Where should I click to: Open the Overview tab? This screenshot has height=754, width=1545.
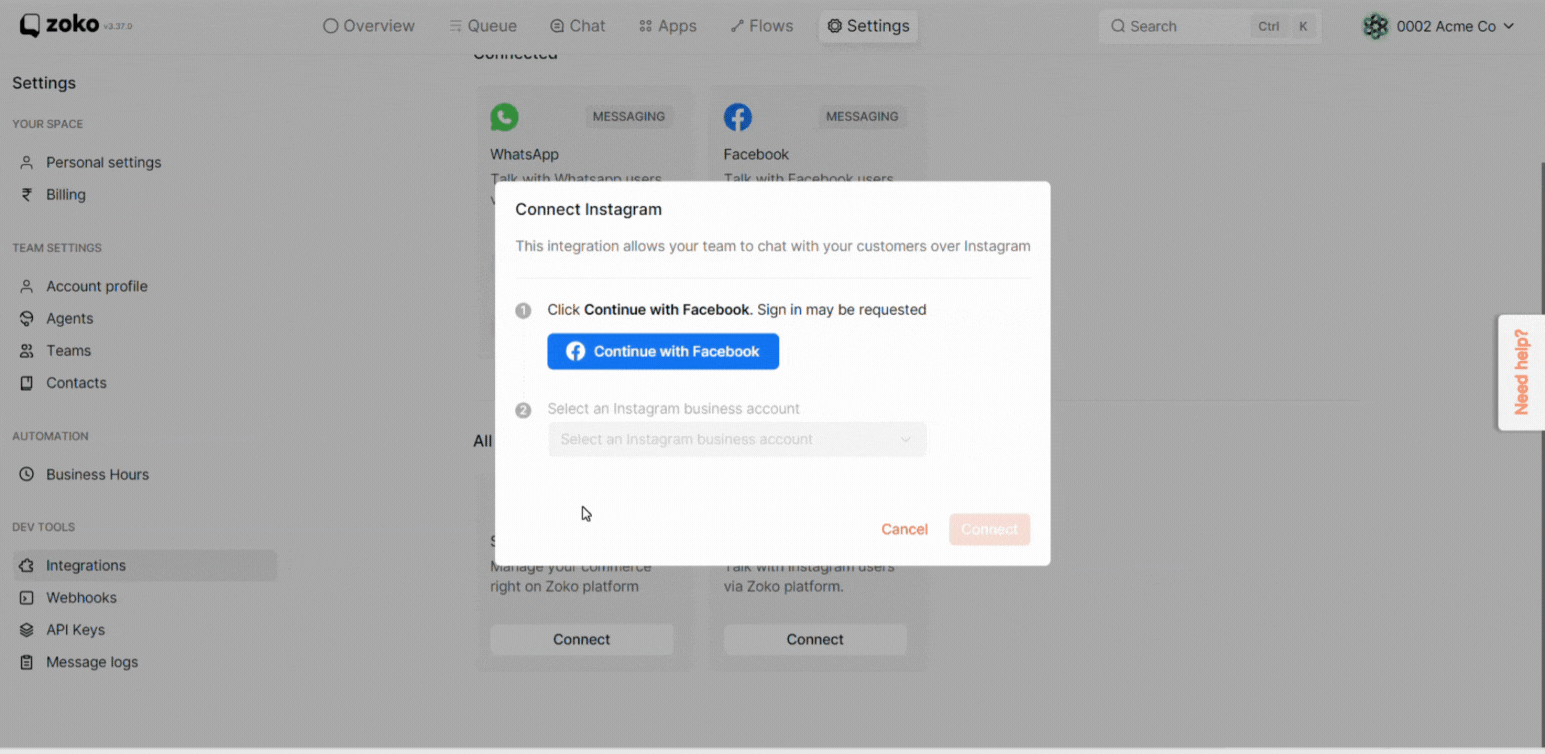pos(369,26)
